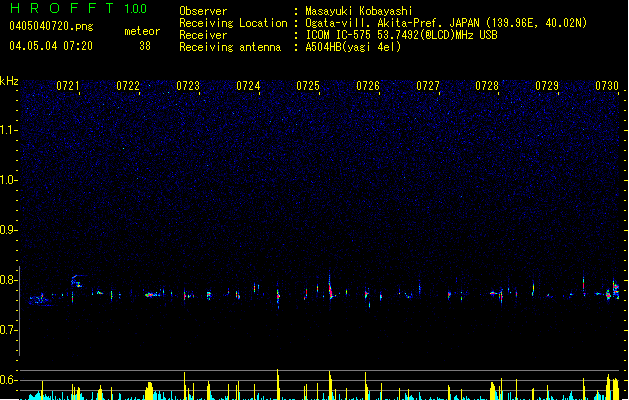Click the 0722 time marker
Screen dimensions: 629x400
(x=128, y=86)
